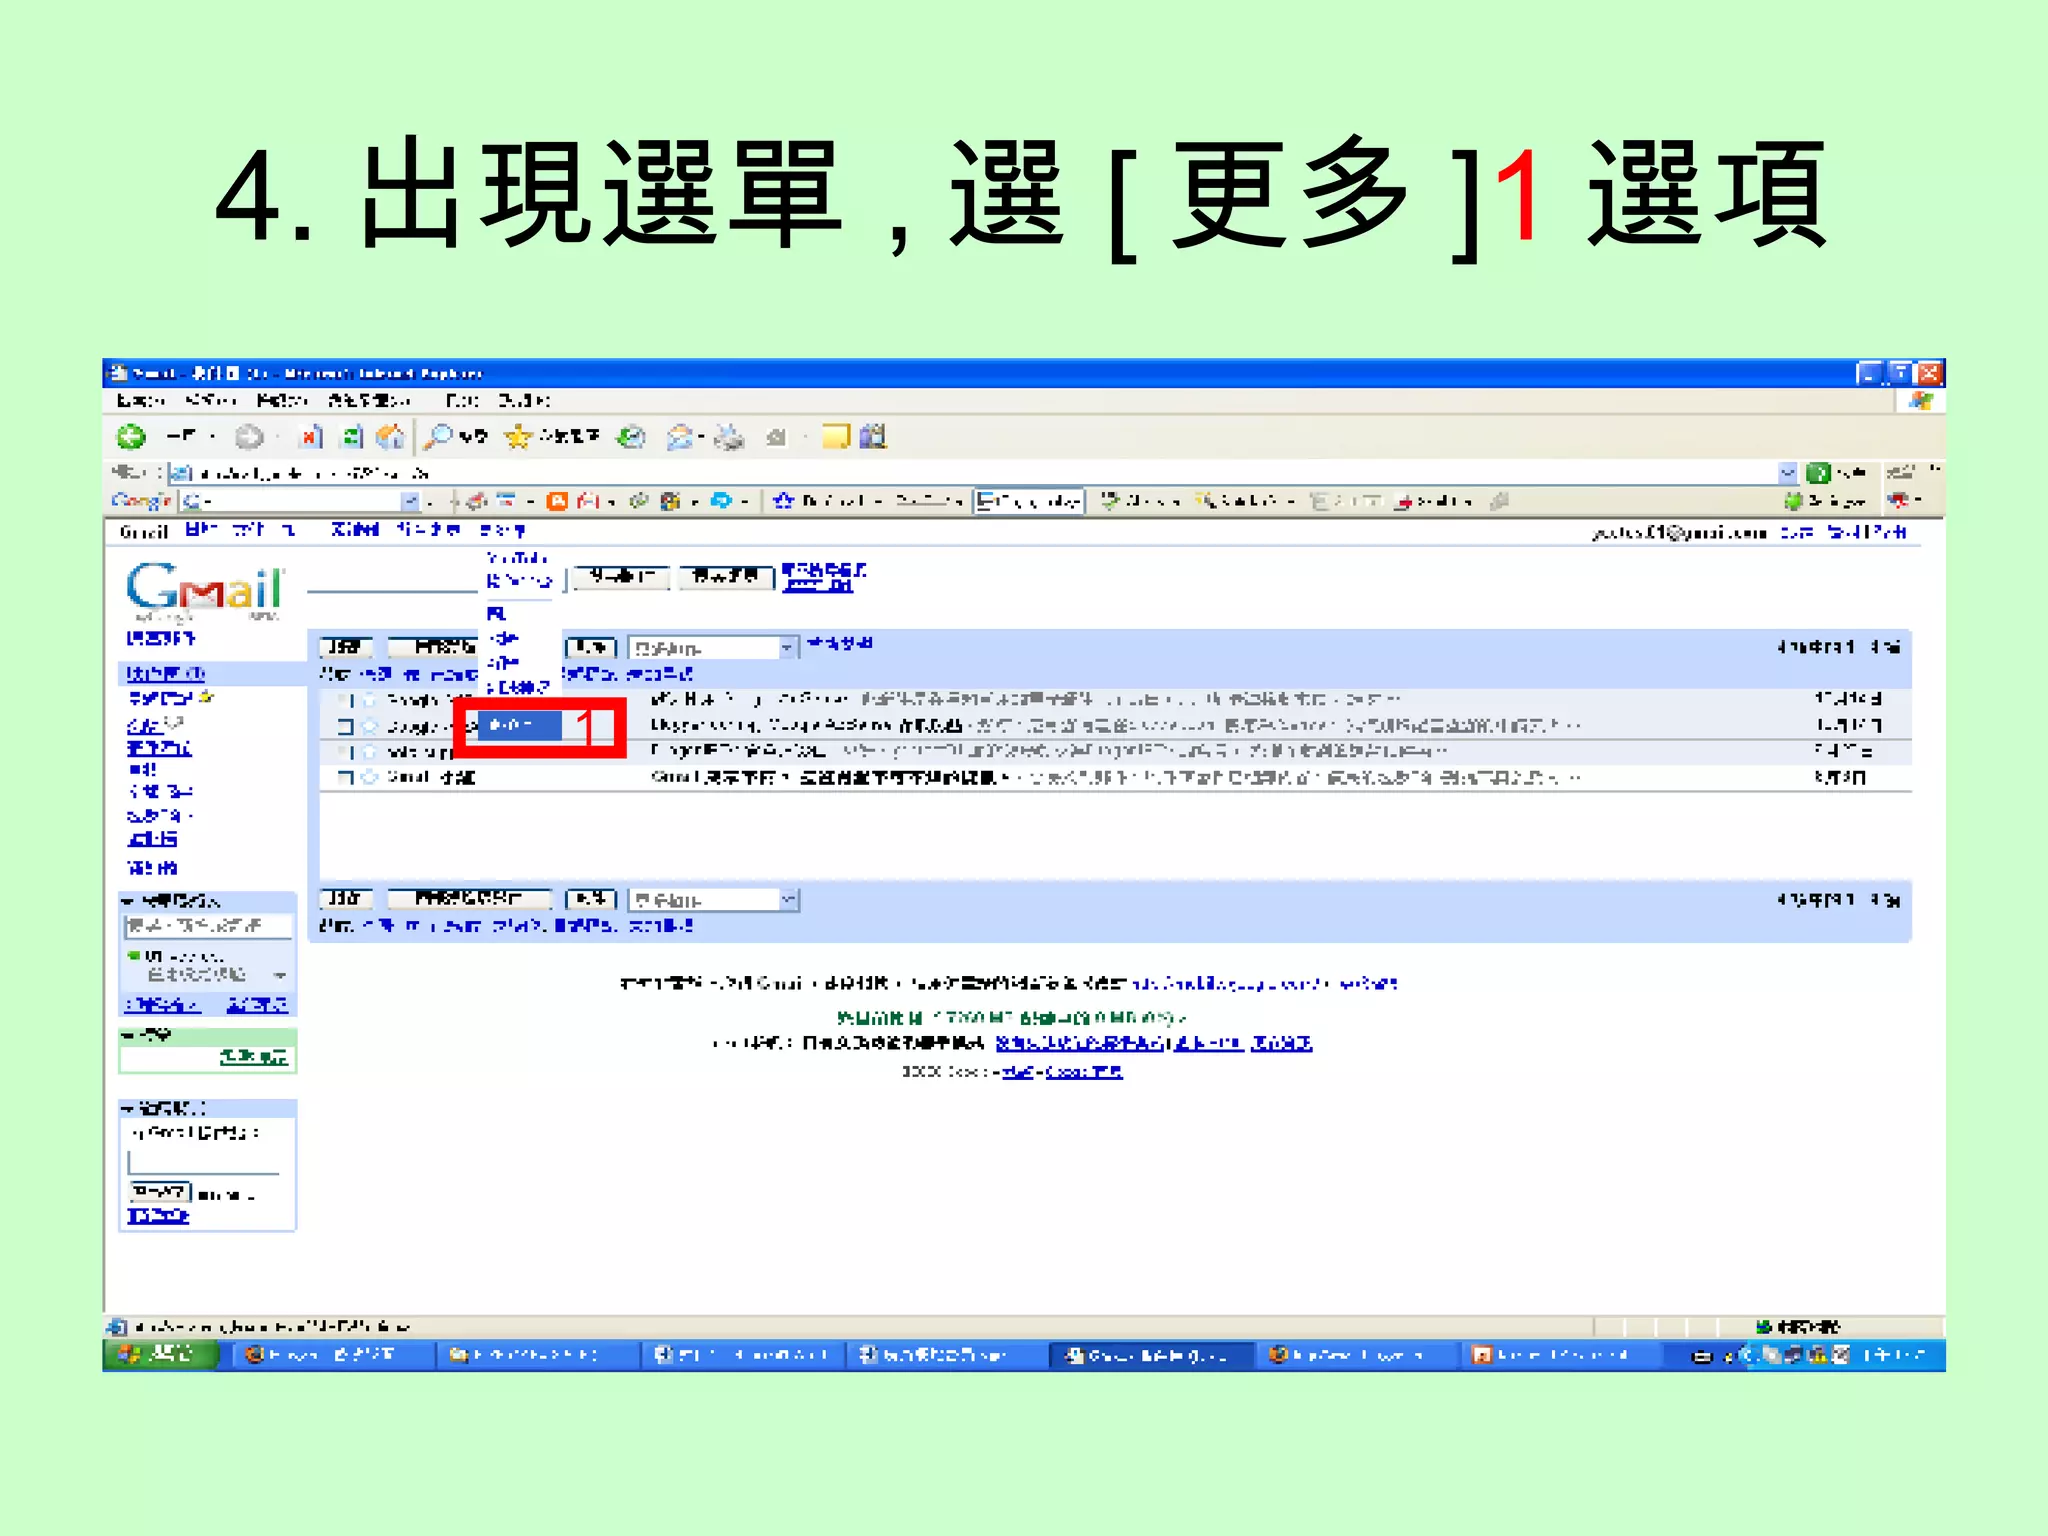Click the IE Home icon
Image resolution: width=2048 pixels, height=1536 pixels.
tap(391, 437)
